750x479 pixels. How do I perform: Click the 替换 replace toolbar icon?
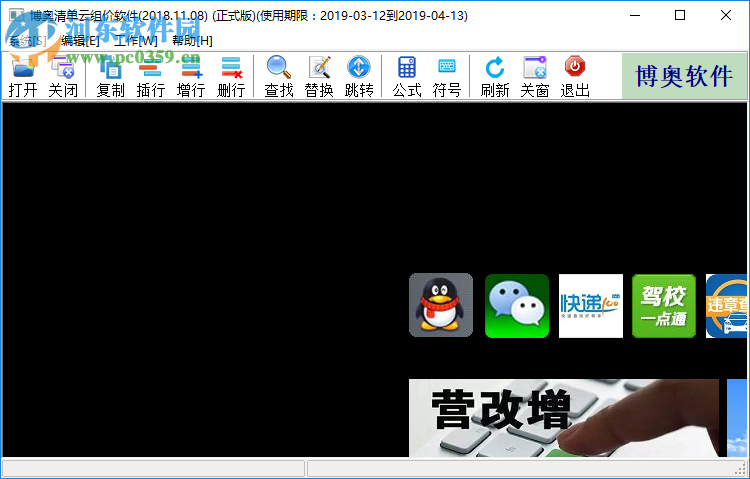point(319,77)
